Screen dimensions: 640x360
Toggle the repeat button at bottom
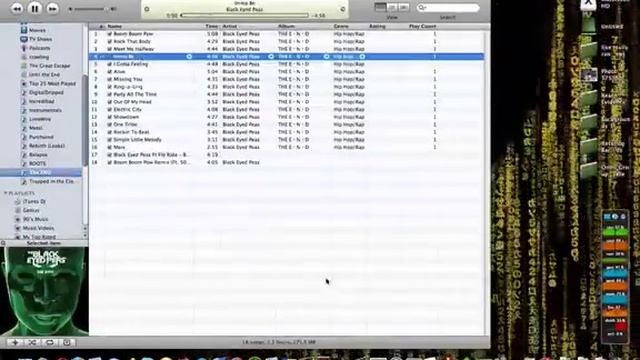coord(49,342)
